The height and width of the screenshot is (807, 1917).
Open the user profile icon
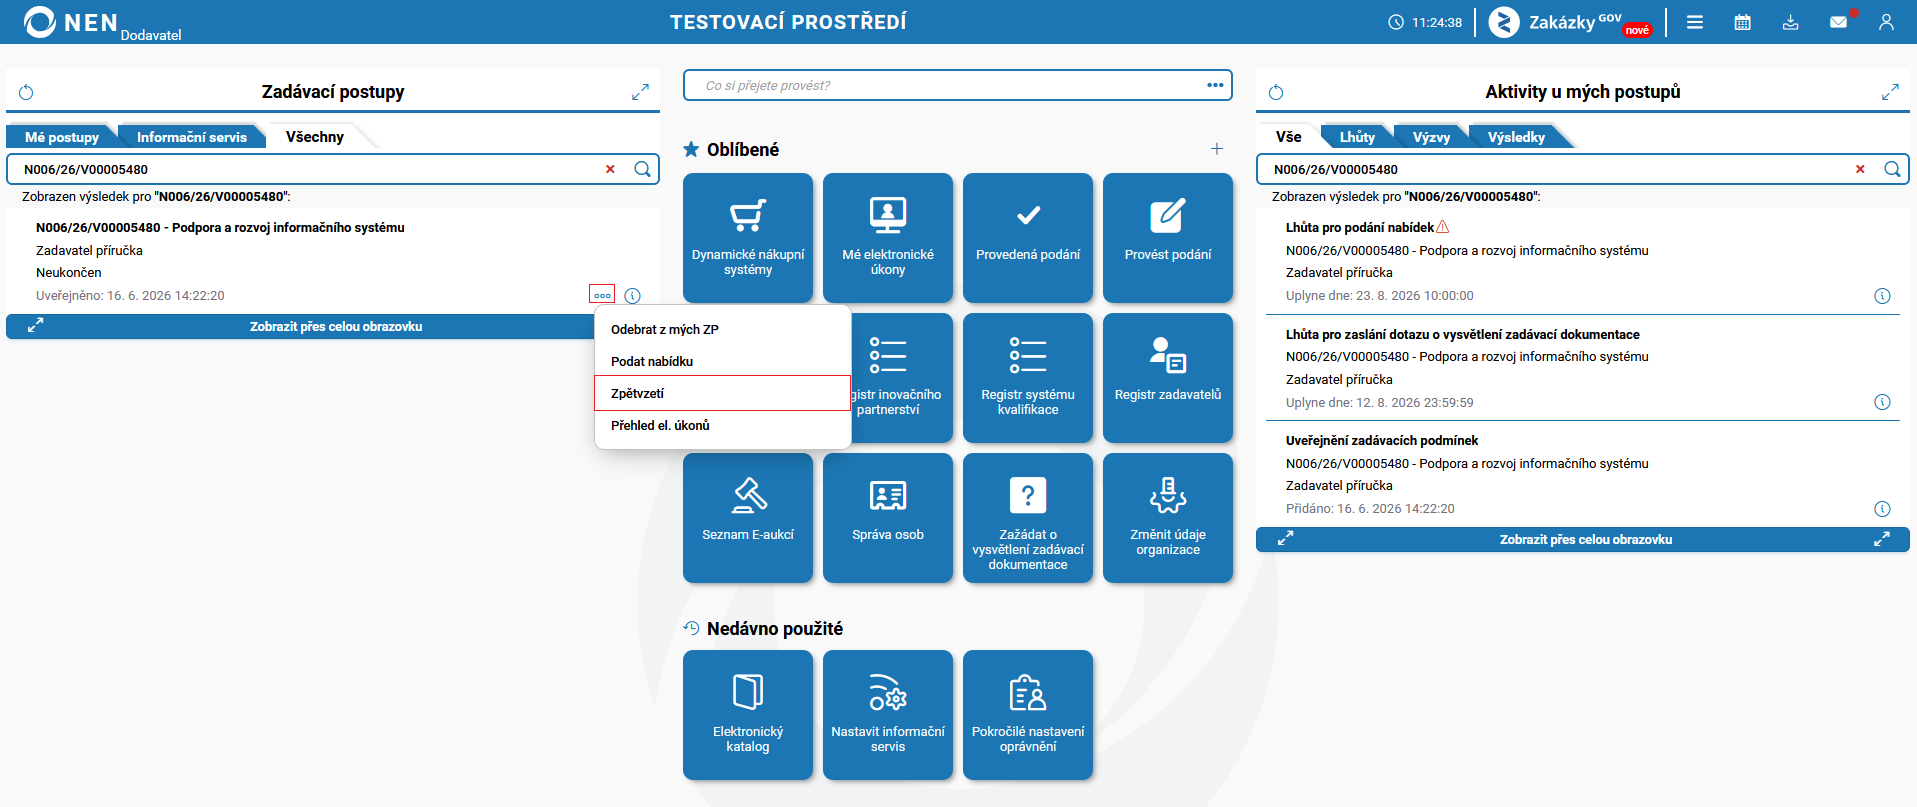[1886, 22]
